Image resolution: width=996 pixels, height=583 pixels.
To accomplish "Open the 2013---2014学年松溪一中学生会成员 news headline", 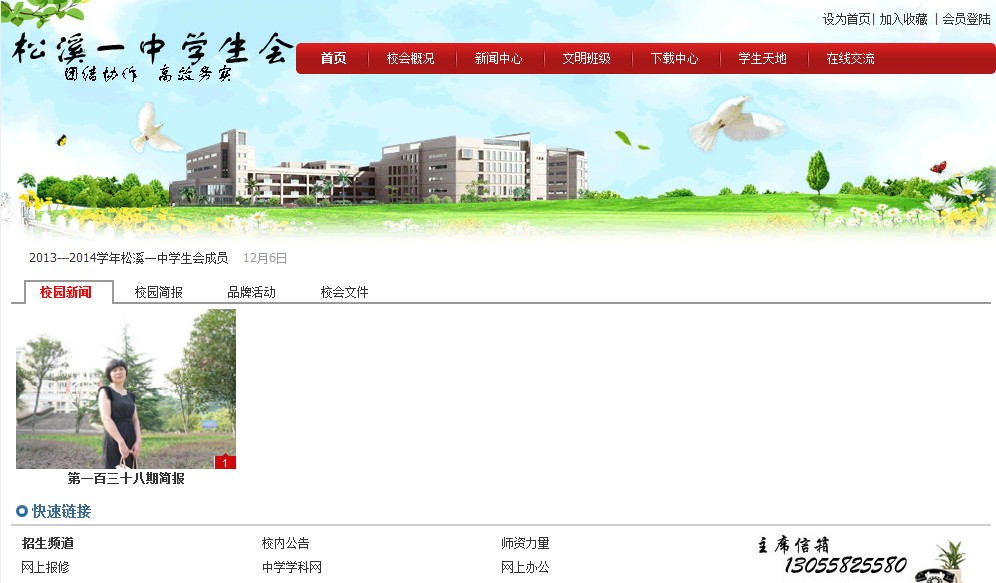I will pos(128,258).
